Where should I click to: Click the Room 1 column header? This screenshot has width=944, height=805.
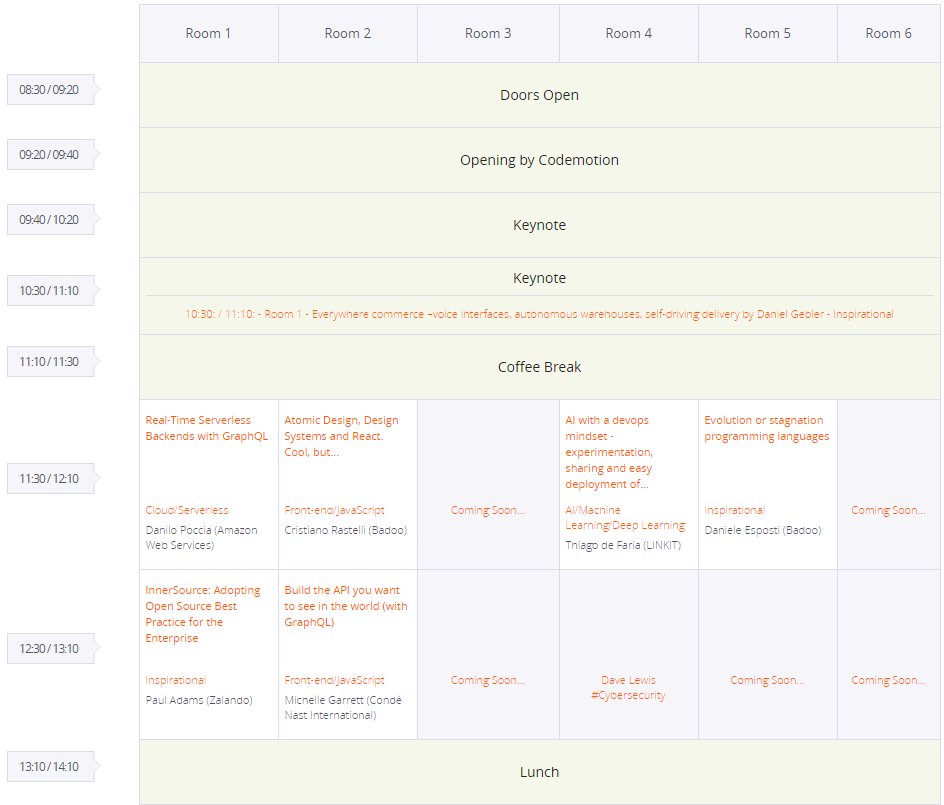coord(208,33)
